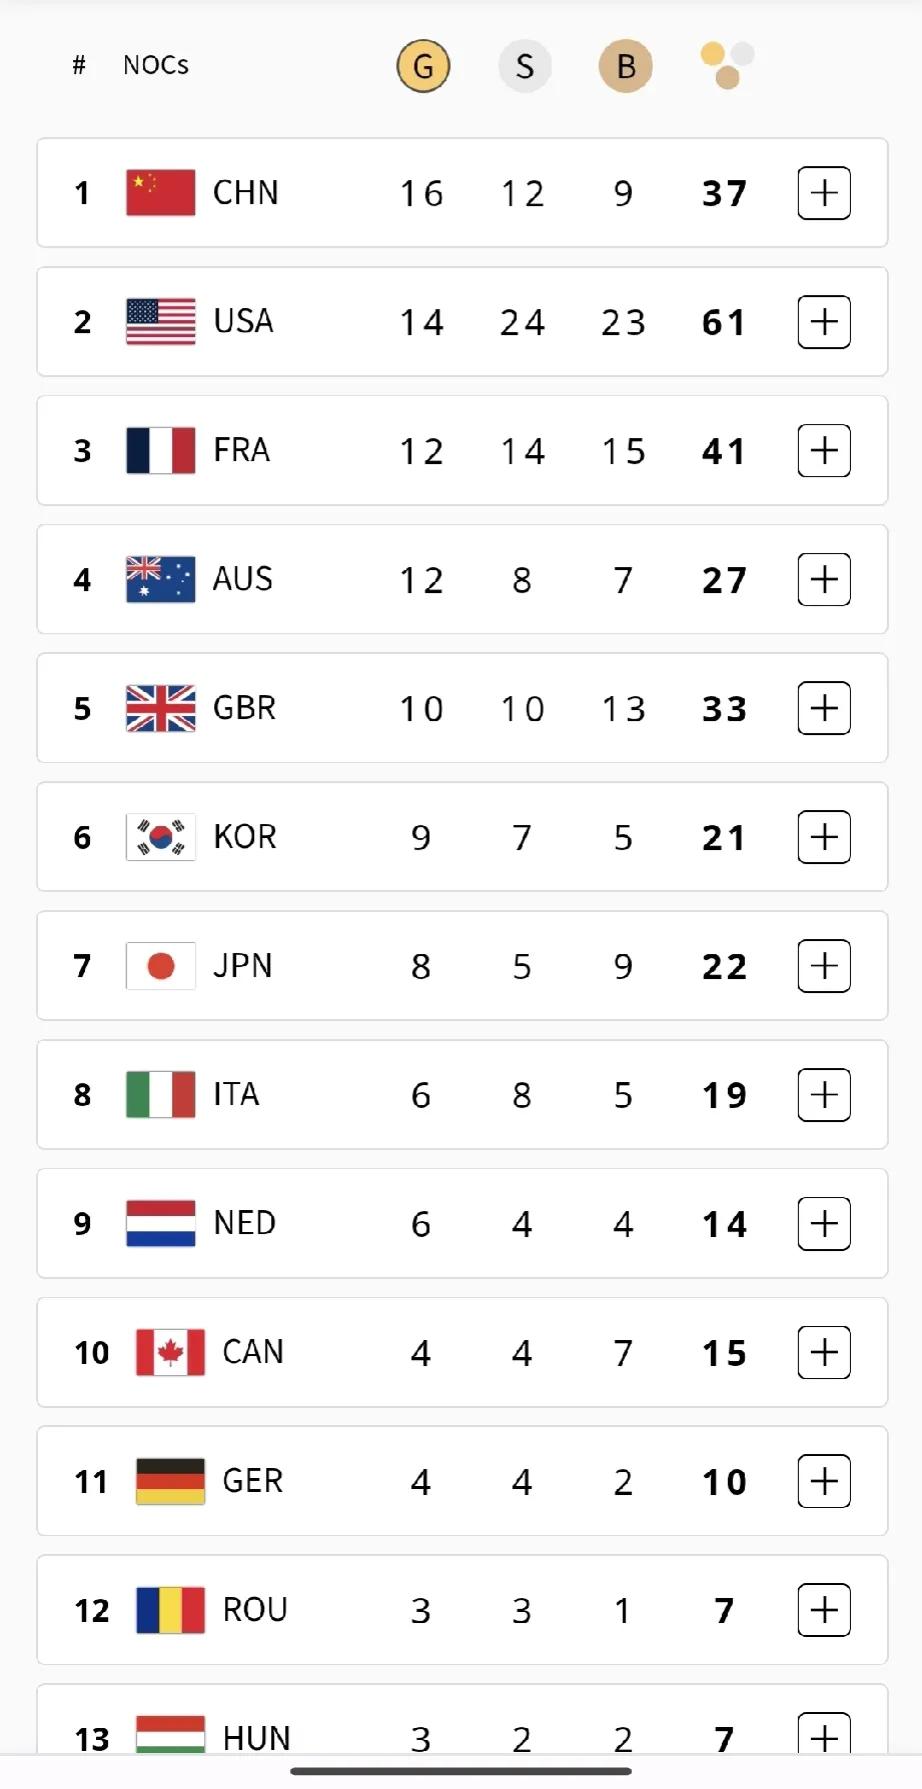The image size is (922, 1789).
Task: Tap the Great Britain flag icon
Action: [161, 708]
